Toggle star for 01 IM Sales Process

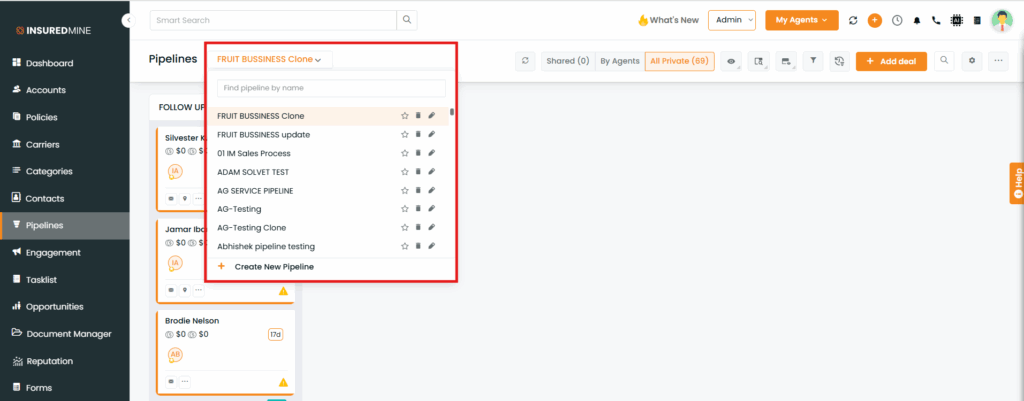(x=404, y=153)
